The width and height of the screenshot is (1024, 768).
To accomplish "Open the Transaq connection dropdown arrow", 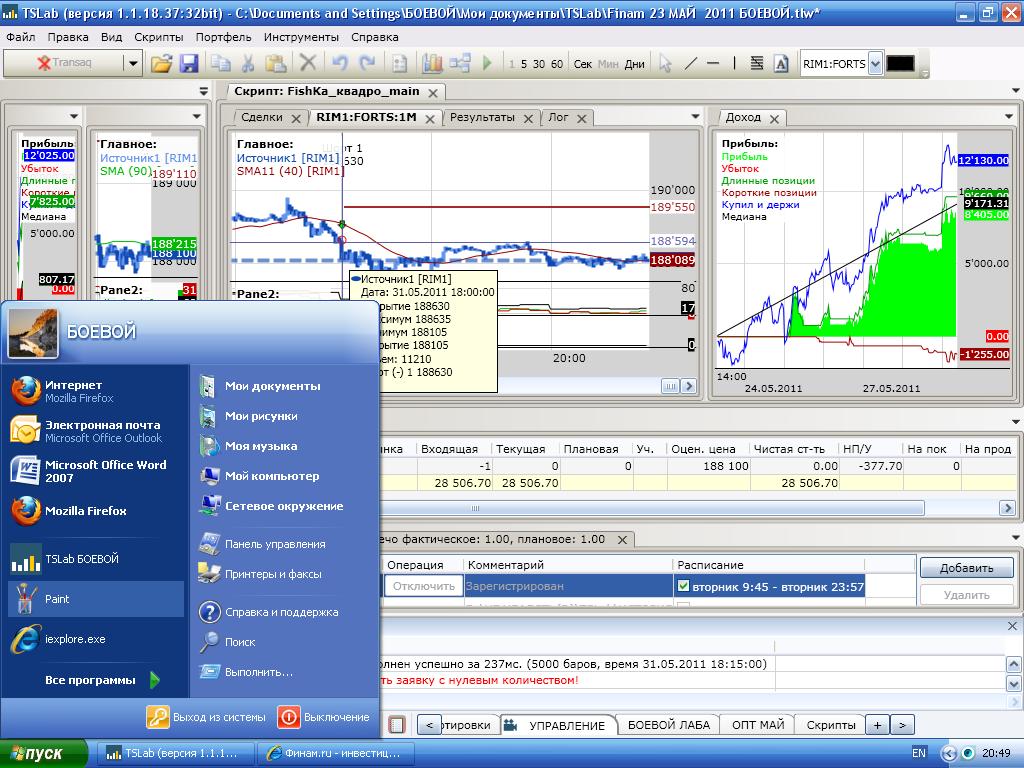I will click(132, 63).
